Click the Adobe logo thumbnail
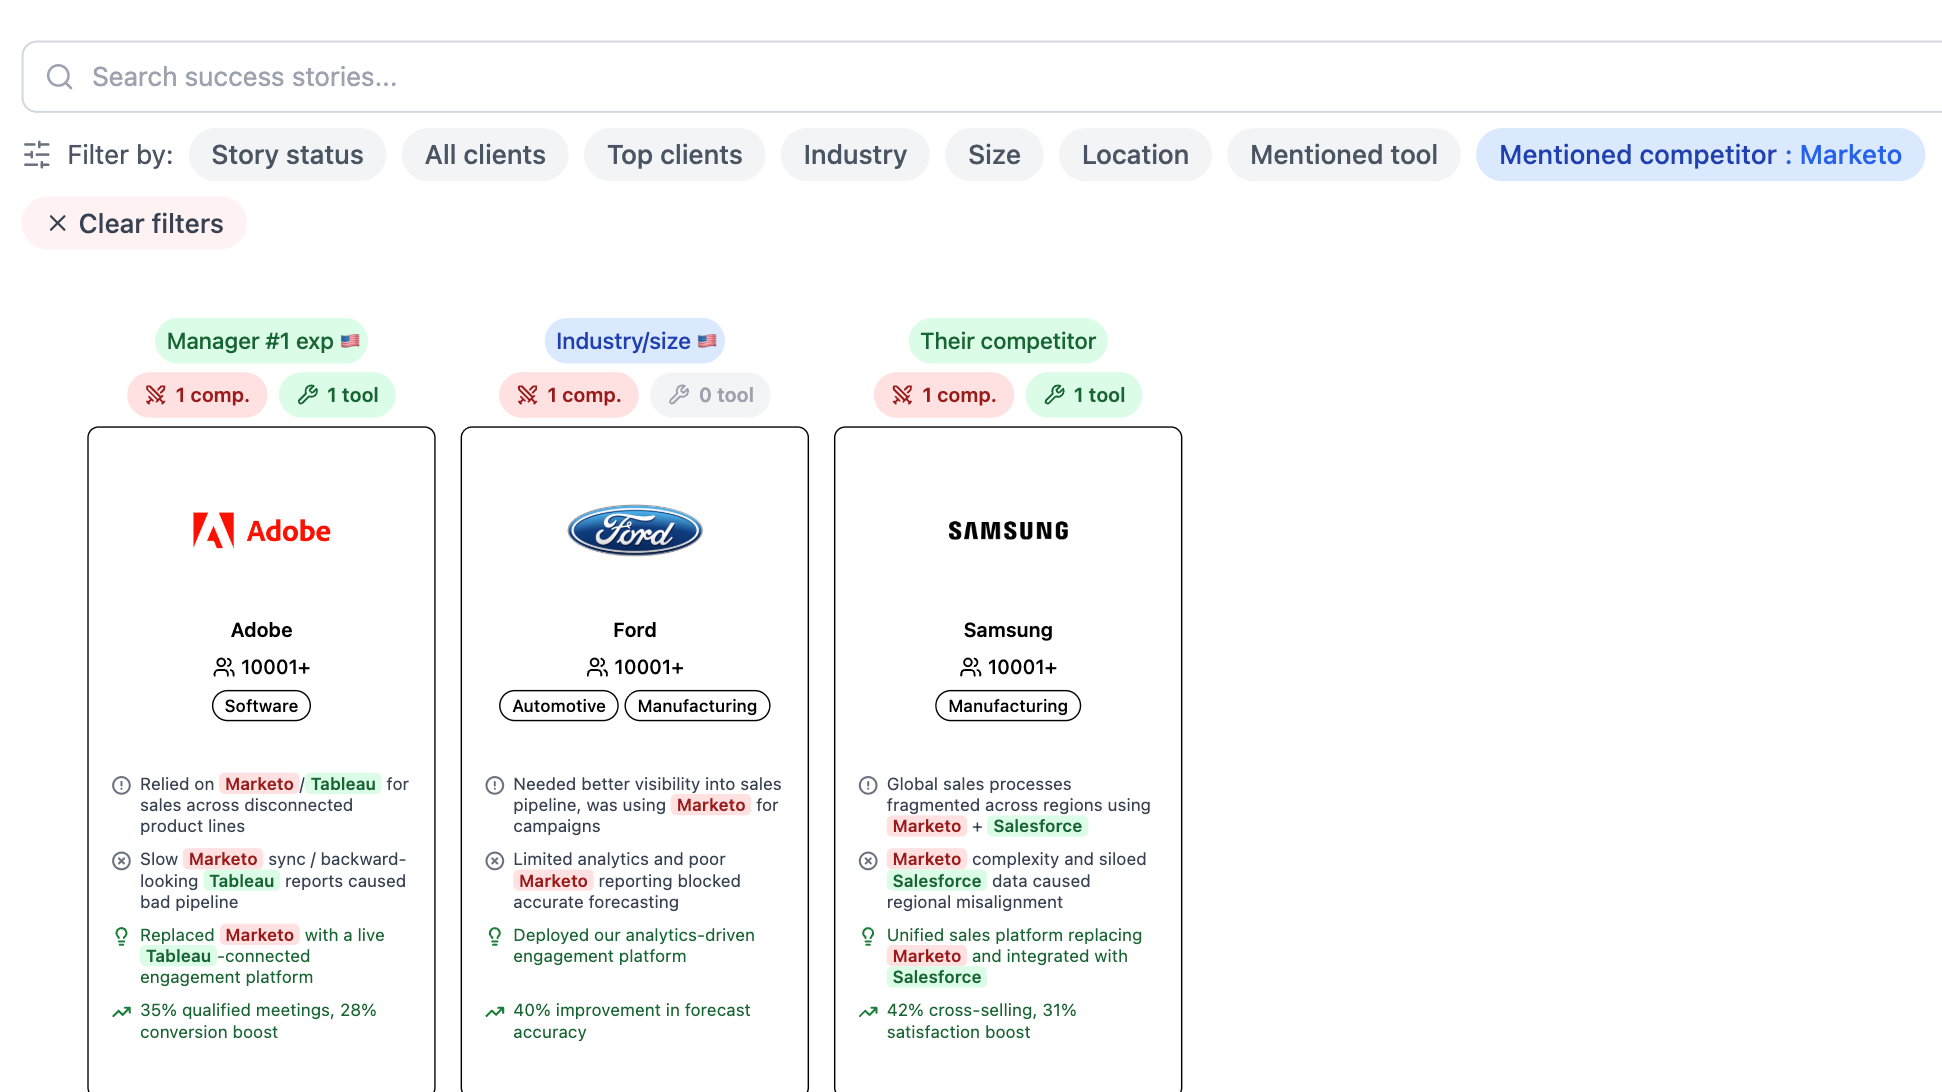Viewport: 1942px width, 1092px height. [x=262, y=530]
